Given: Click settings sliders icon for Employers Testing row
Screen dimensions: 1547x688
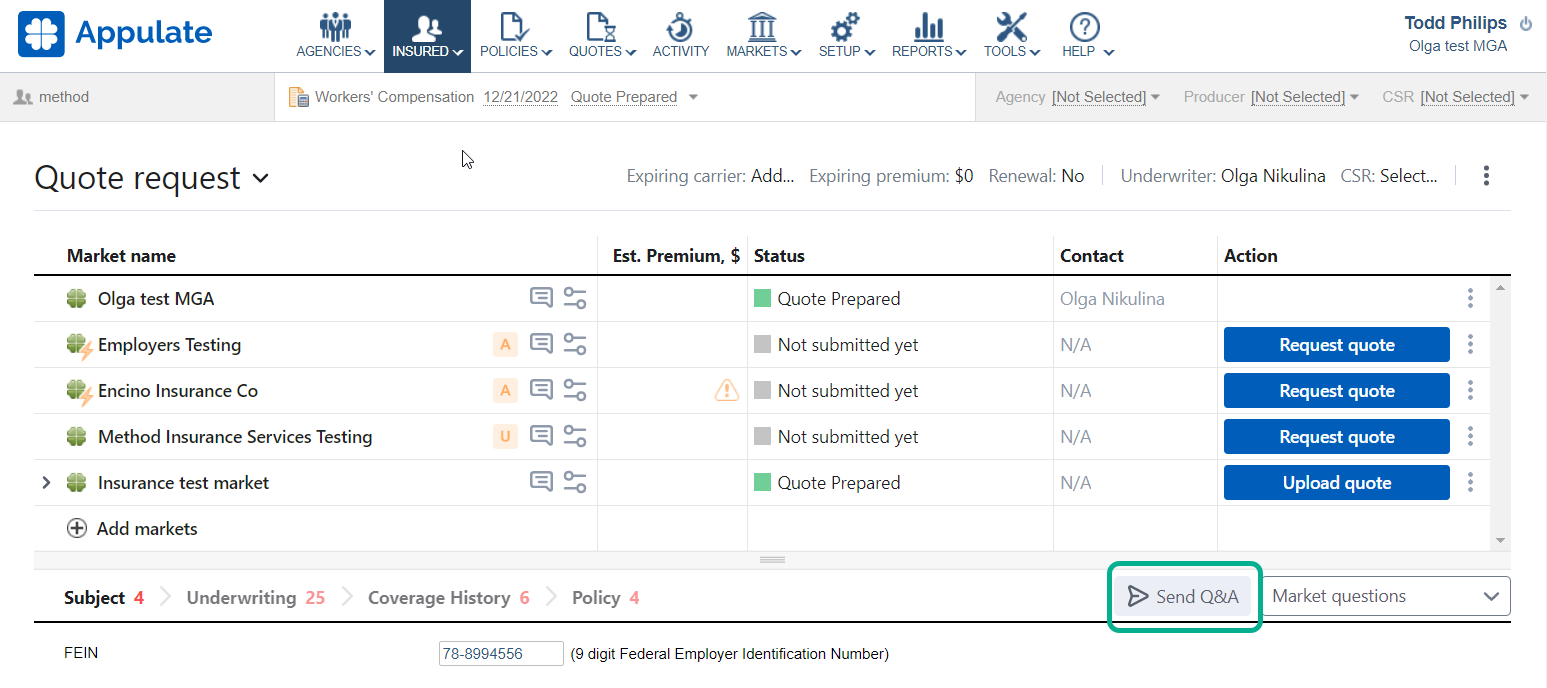Looking at the screenshot, I should click(x=575, y=345).
